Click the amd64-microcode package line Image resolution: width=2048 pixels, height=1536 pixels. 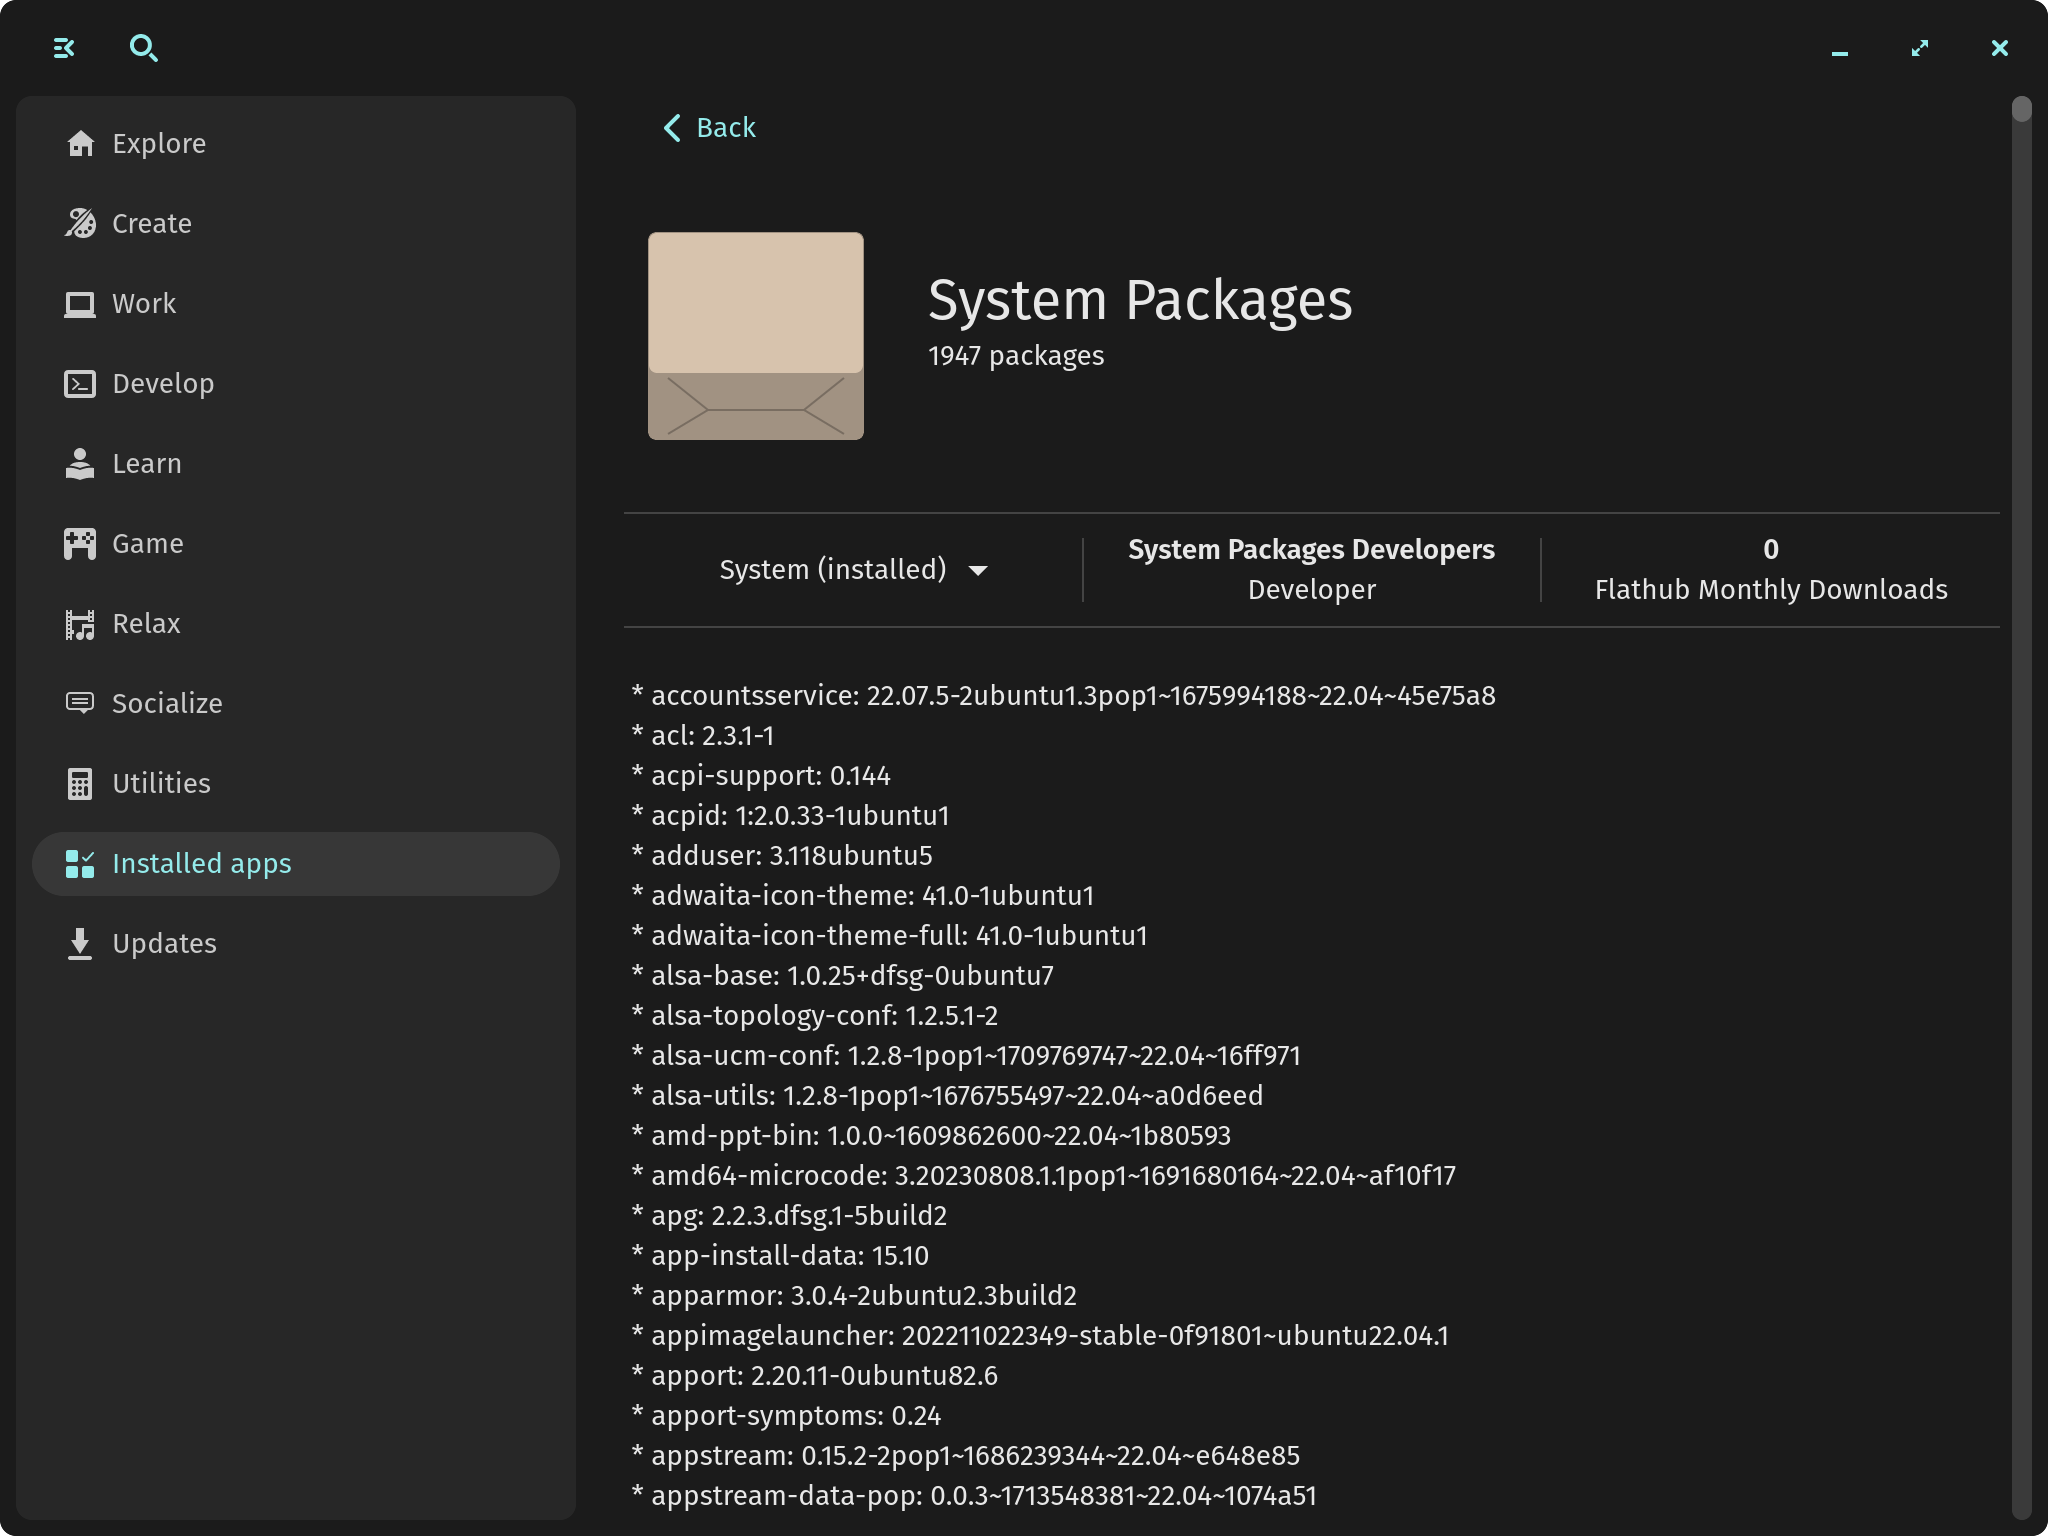click(x=1044, y=1176)
